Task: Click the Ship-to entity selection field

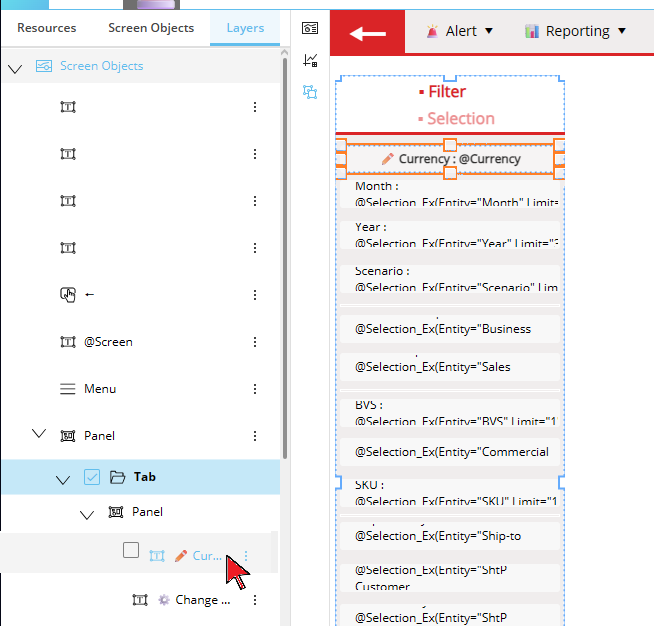Action: point(450,536)
